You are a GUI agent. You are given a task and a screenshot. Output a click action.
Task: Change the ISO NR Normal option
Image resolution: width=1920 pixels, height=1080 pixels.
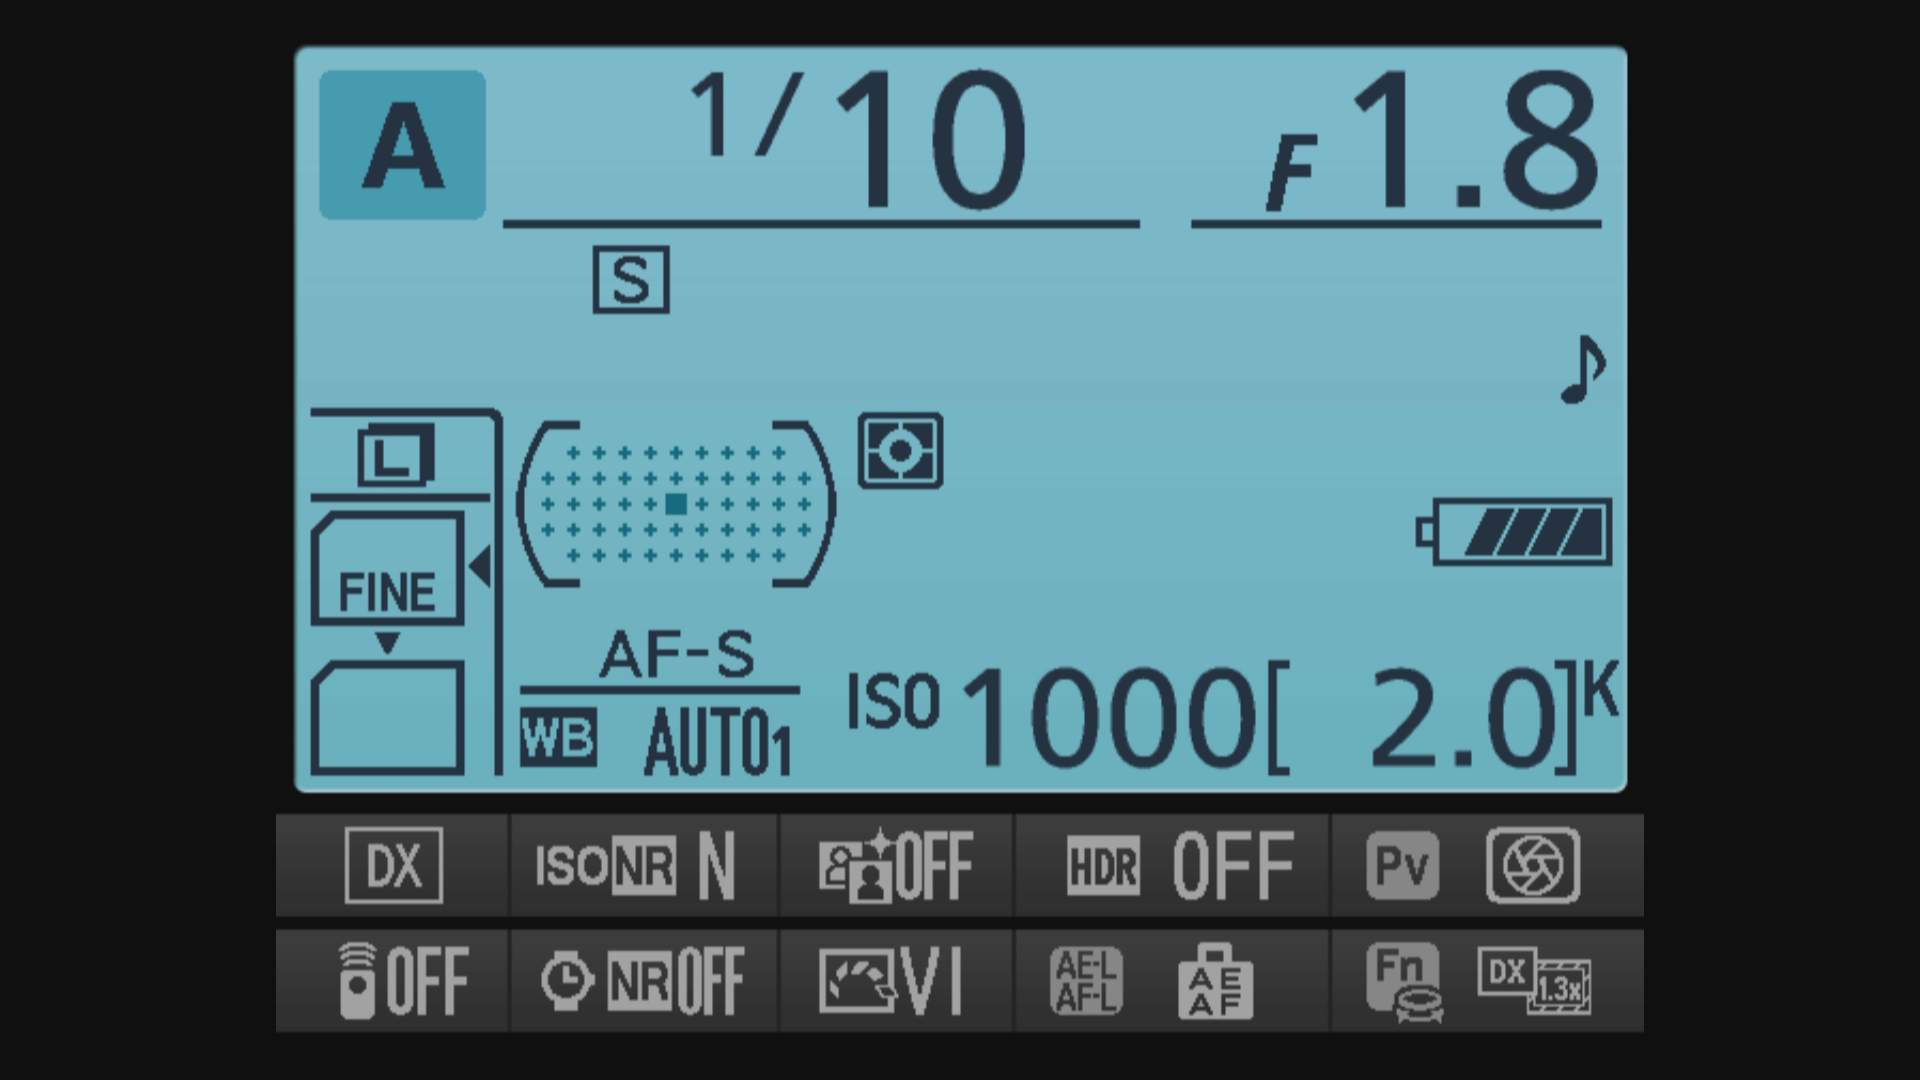point(644,866)
